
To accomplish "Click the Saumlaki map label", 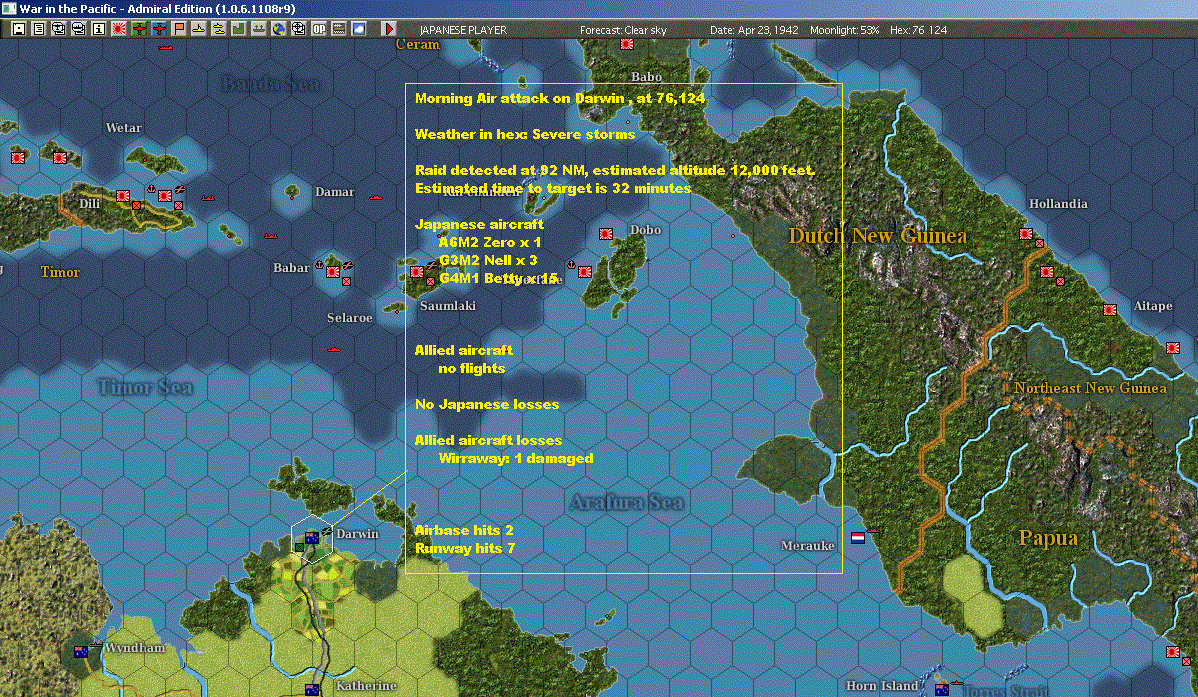I will click(448, 306).
